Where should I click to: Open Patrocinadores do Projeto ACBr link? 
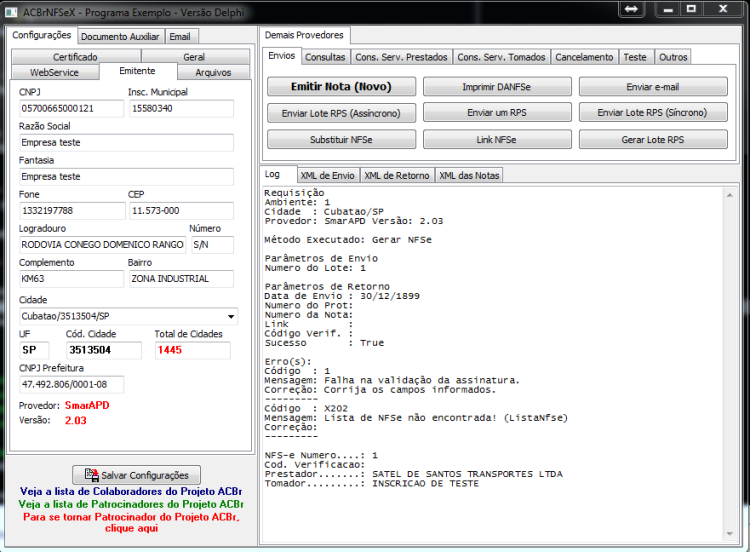(131, 504)
